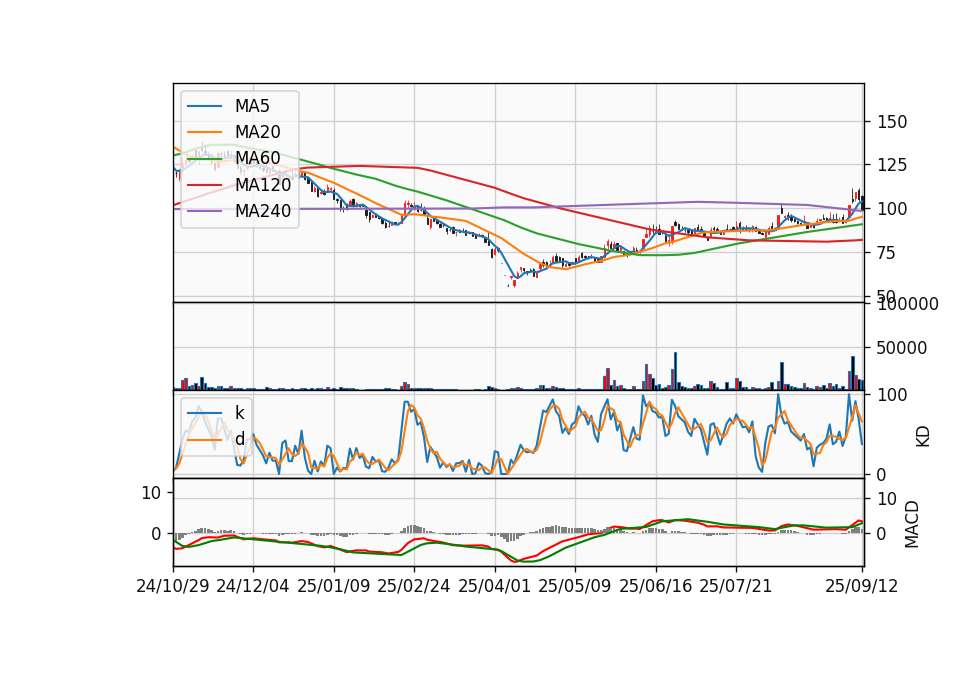Click the MA240 legend label
The image size is (960, 690).
(x=263, y=211)
